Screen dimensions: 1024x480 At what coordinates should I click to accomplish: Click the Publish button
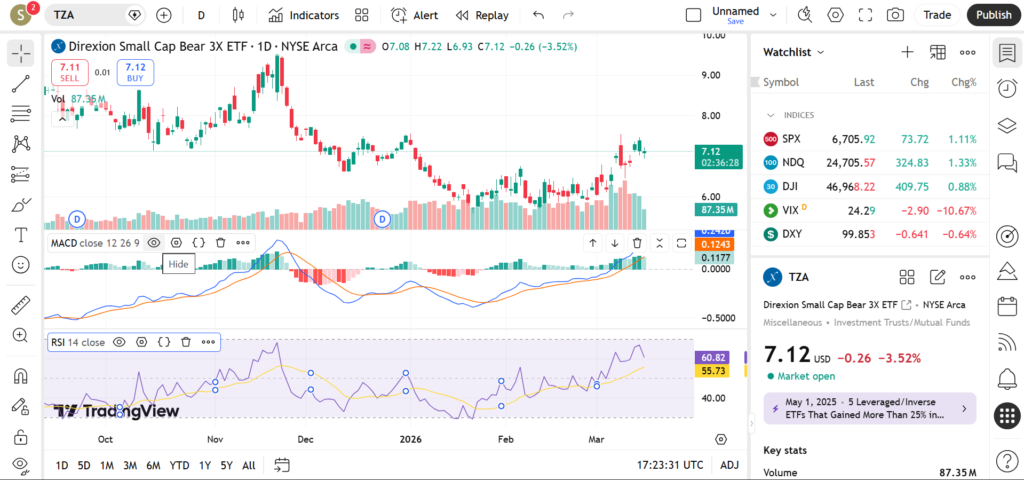993,15
